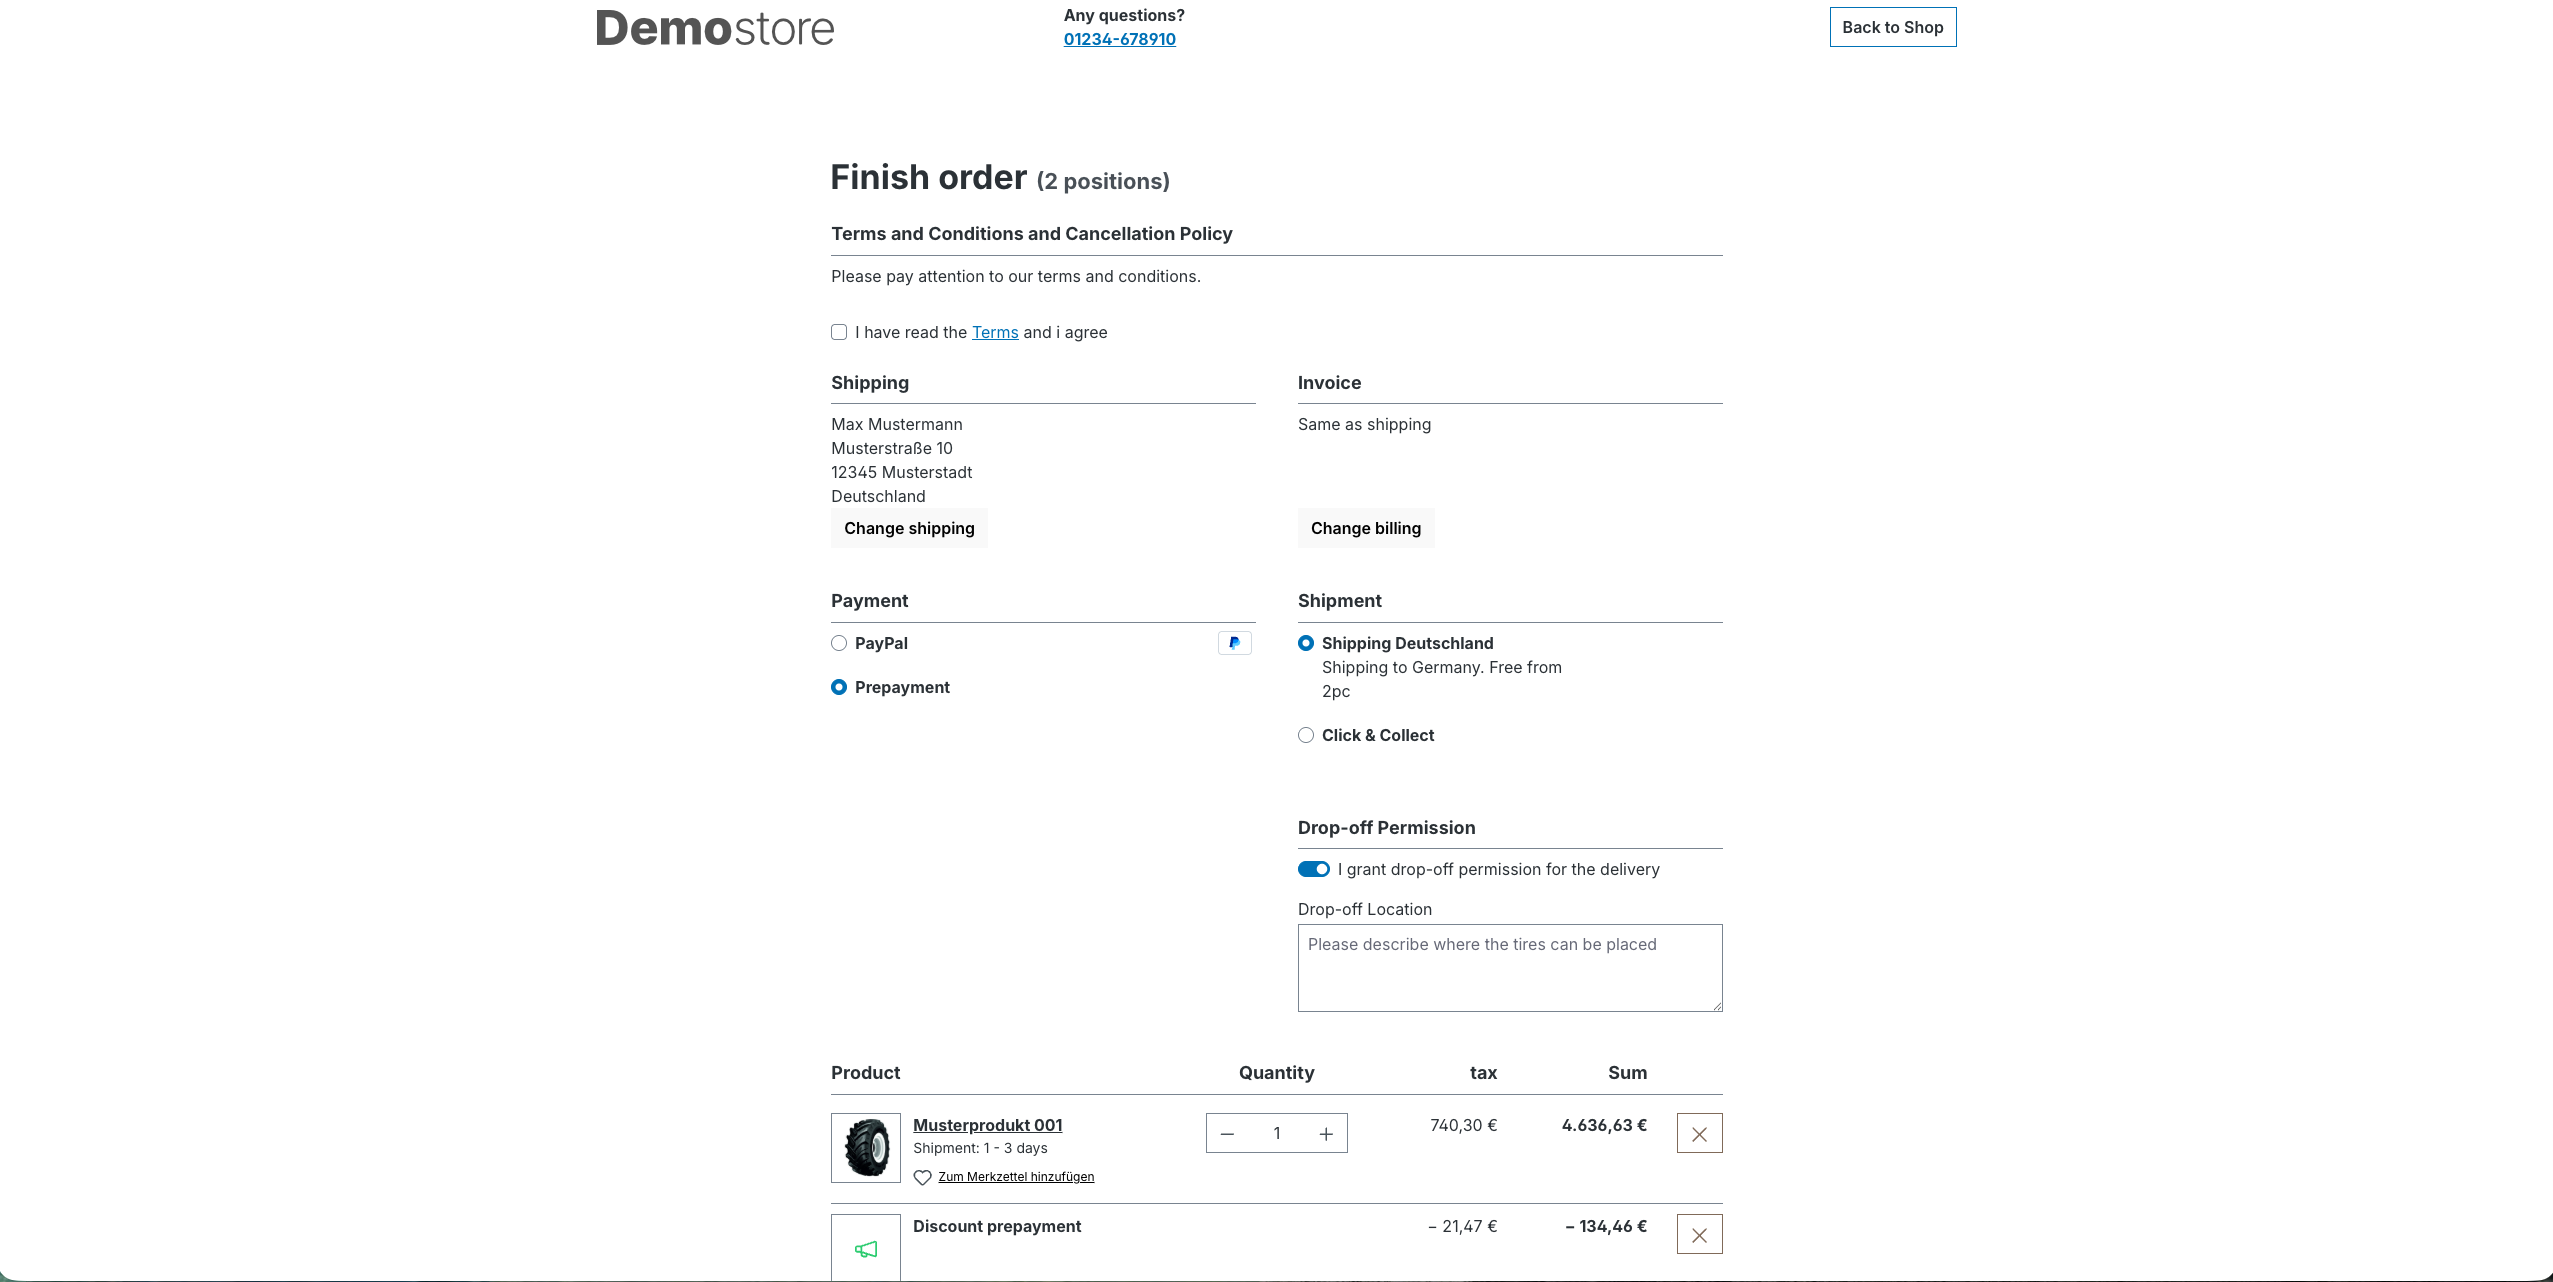Select Shipping Deutschland option
2553x1282 pixels.
[1305, 643]
